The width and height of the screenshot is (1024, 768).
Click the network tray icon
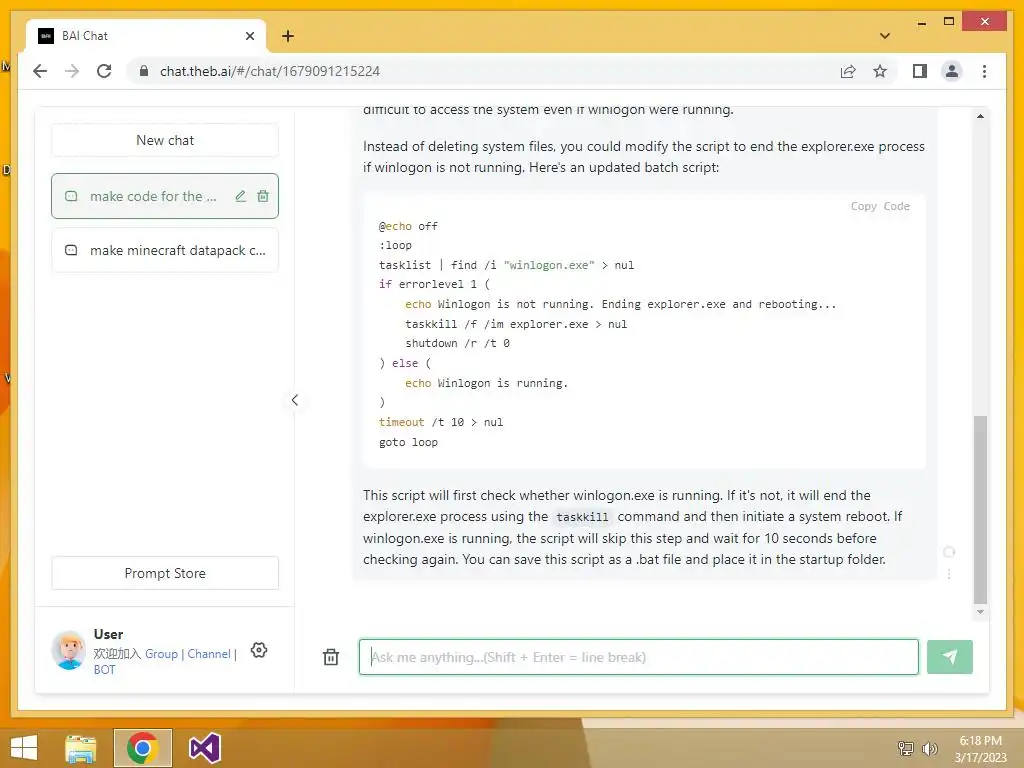905,748
